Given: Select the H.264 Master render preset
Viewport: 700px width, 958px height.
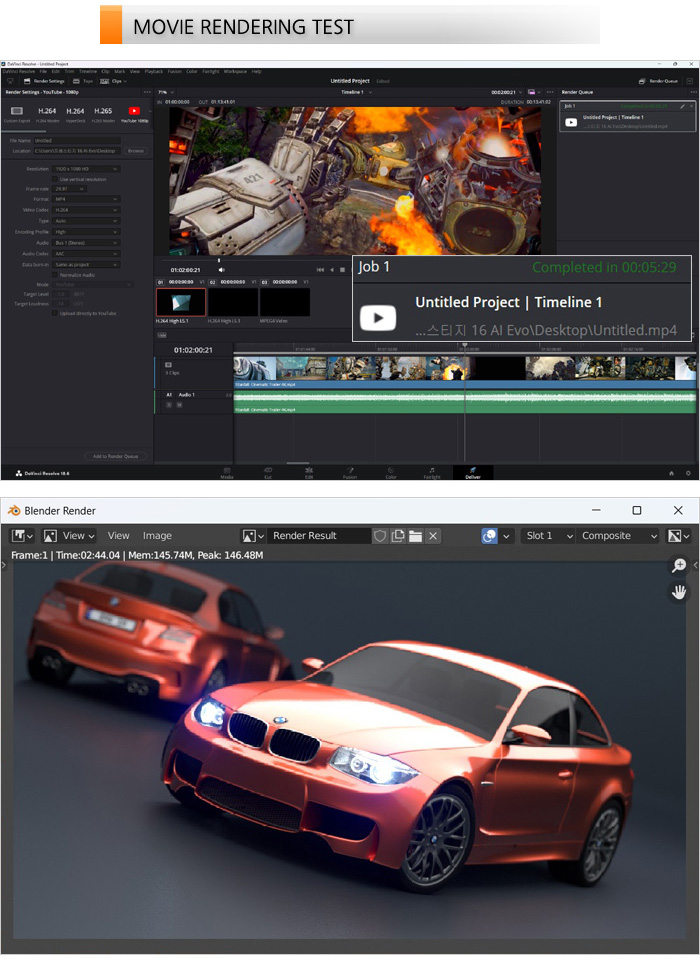Looking at the screenshot, I should 47,114.
